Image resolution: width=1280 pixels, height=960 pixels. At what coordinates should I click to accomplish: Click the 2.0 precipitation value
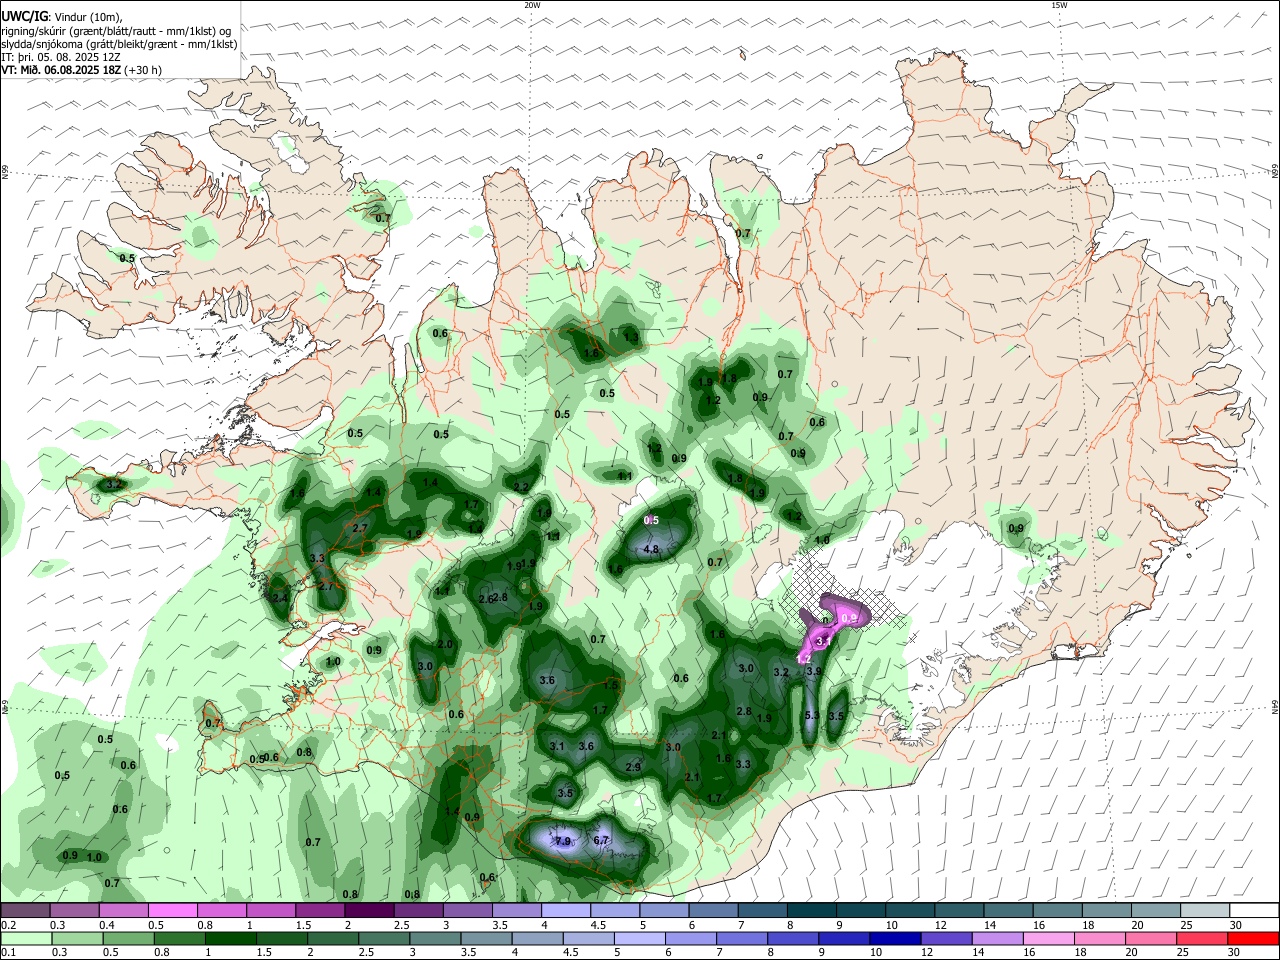pos(445,644)
